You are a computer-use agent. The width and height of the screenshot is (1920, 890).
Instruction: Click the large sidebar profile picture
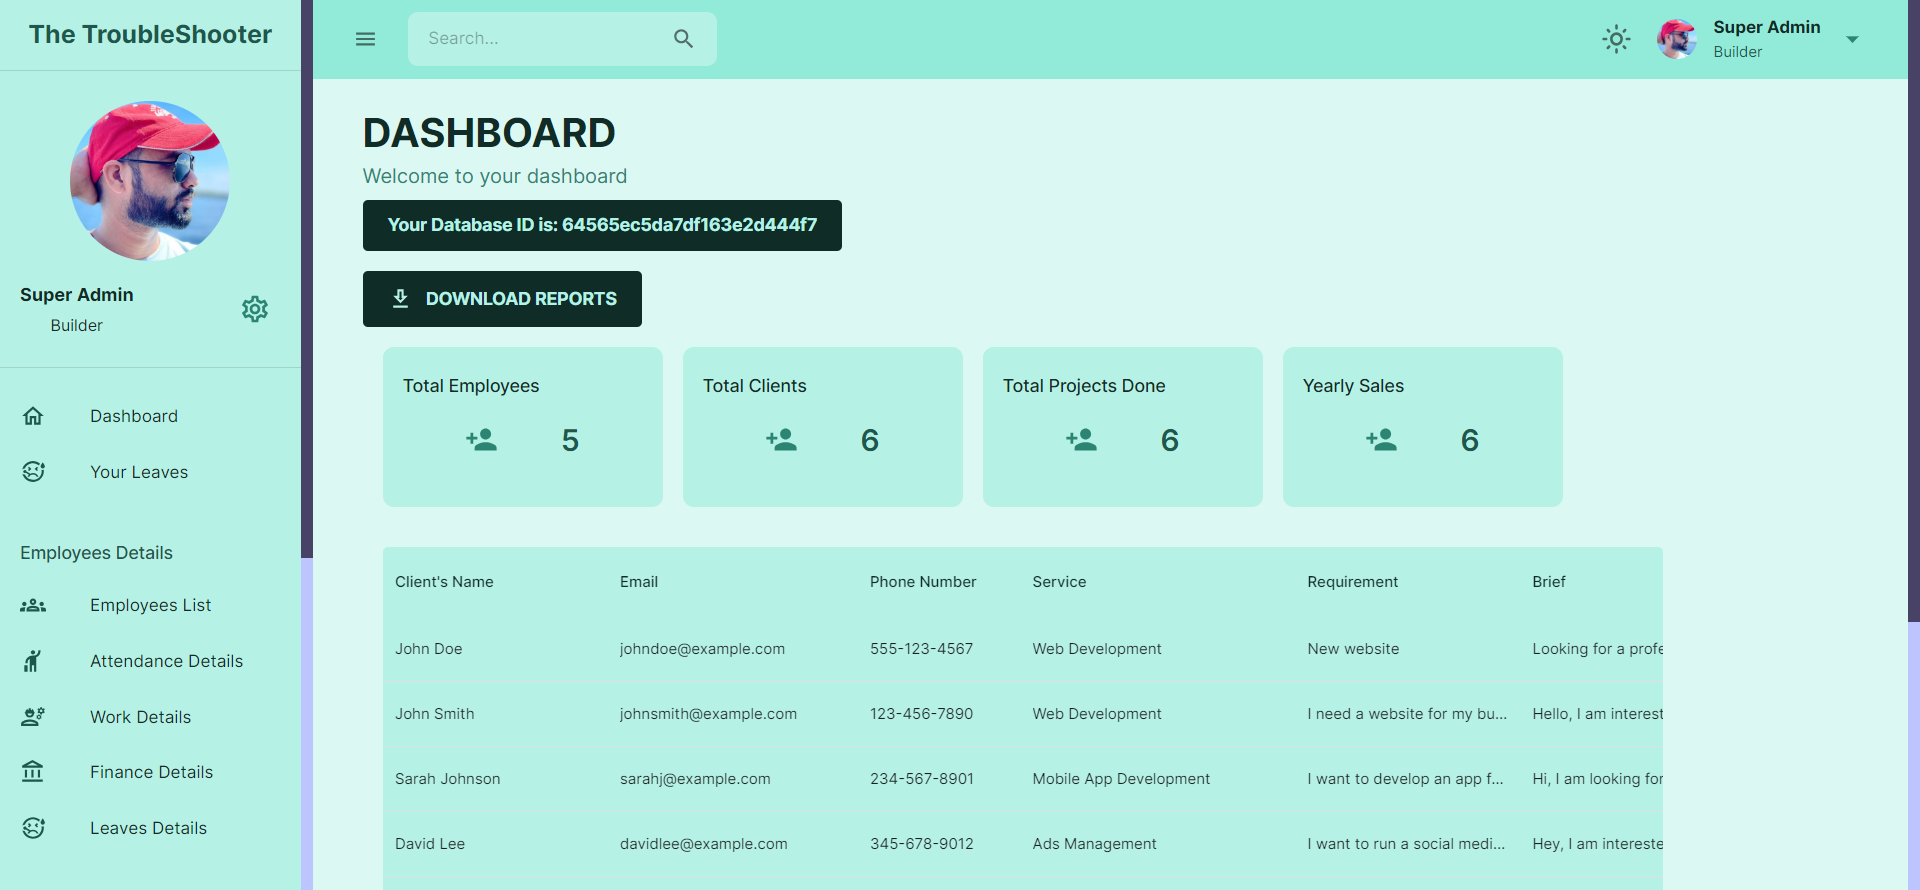150,181
